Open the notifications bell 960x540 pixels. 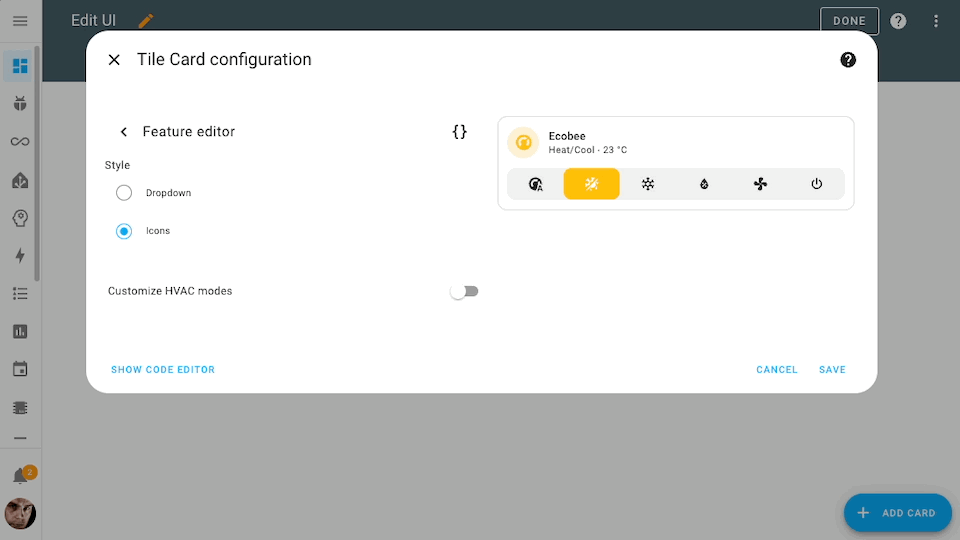[20, 476]
